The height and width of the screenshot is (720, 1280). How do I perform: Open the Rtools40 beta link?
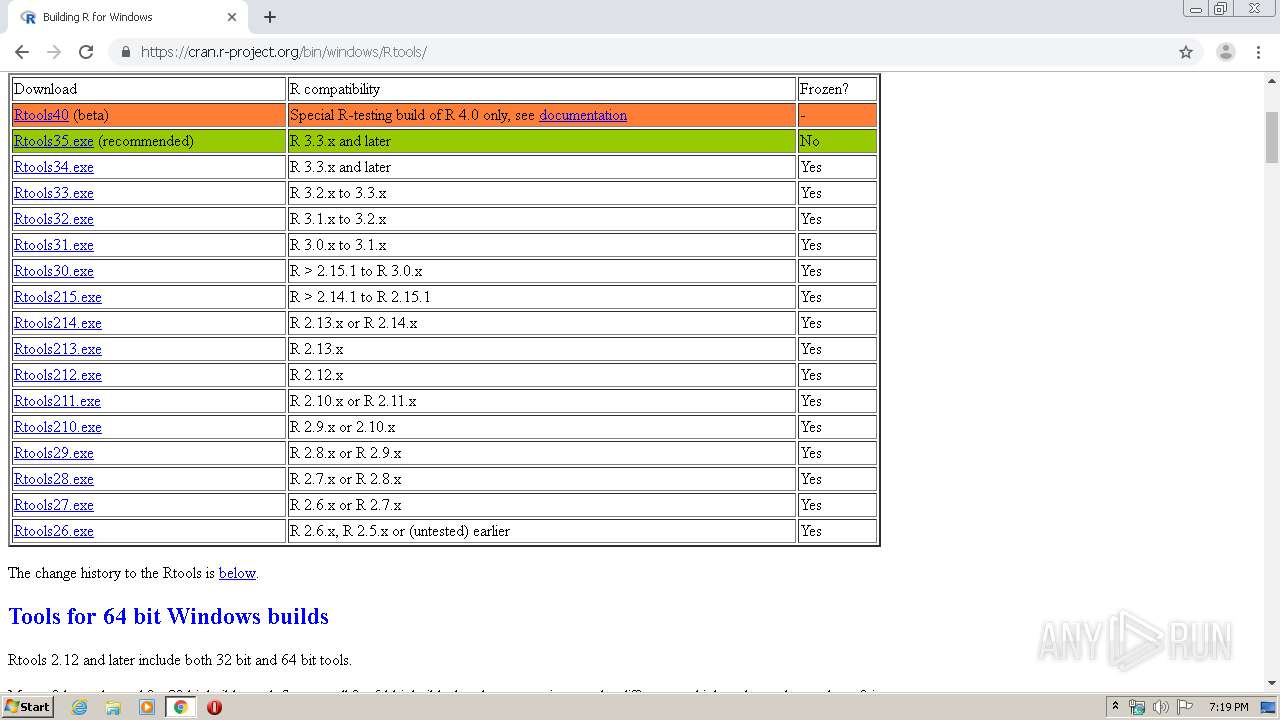(x=41, y=115)
